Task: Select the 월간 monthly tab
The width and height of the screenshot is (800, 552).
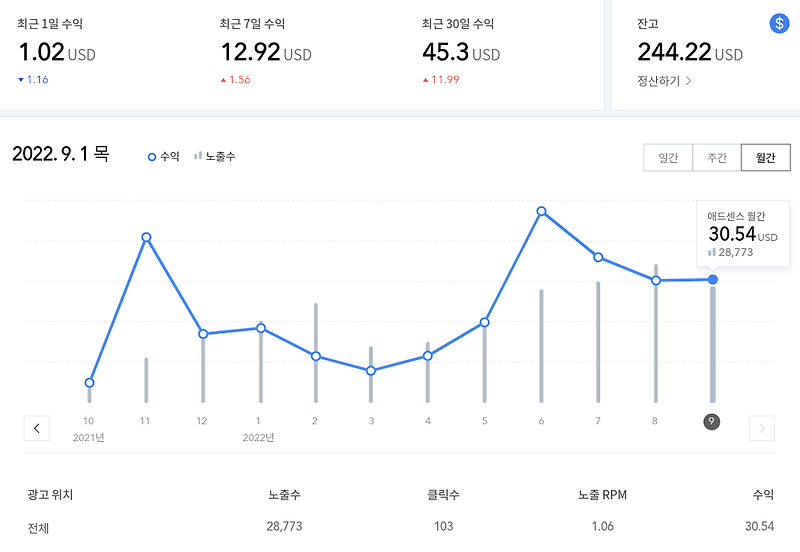Action: coord(766,158)
